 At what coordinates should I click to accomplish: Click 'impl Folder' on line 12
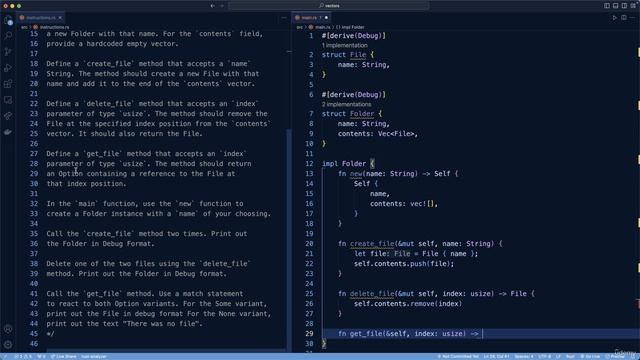[x=344, y=164]
